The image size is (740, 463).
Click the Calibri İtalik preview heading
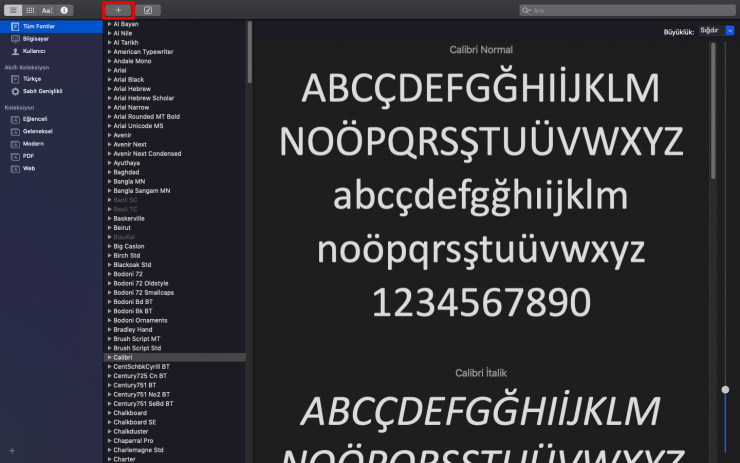tap(481, 373)
